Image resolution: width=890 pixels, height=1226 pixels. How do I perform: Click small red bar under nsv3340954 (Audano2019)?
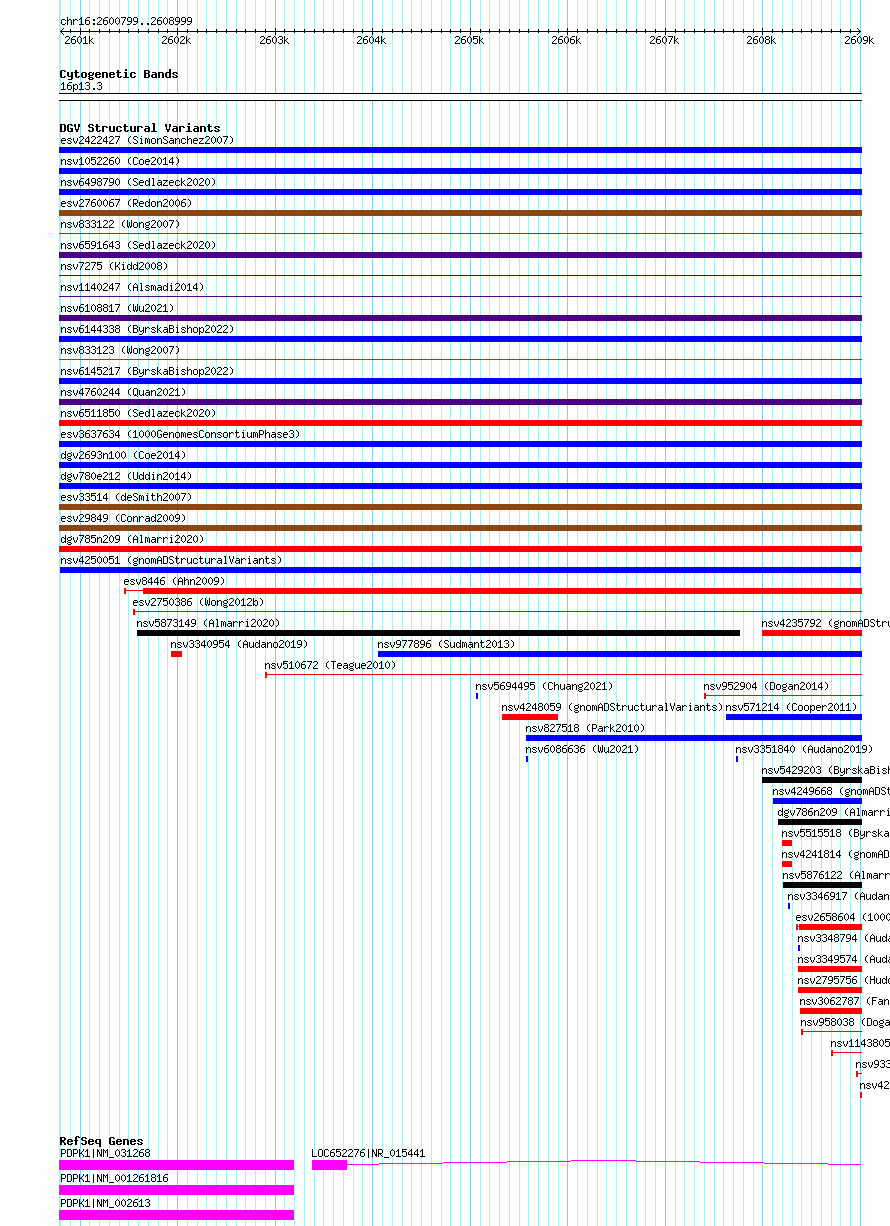(176, 654)
